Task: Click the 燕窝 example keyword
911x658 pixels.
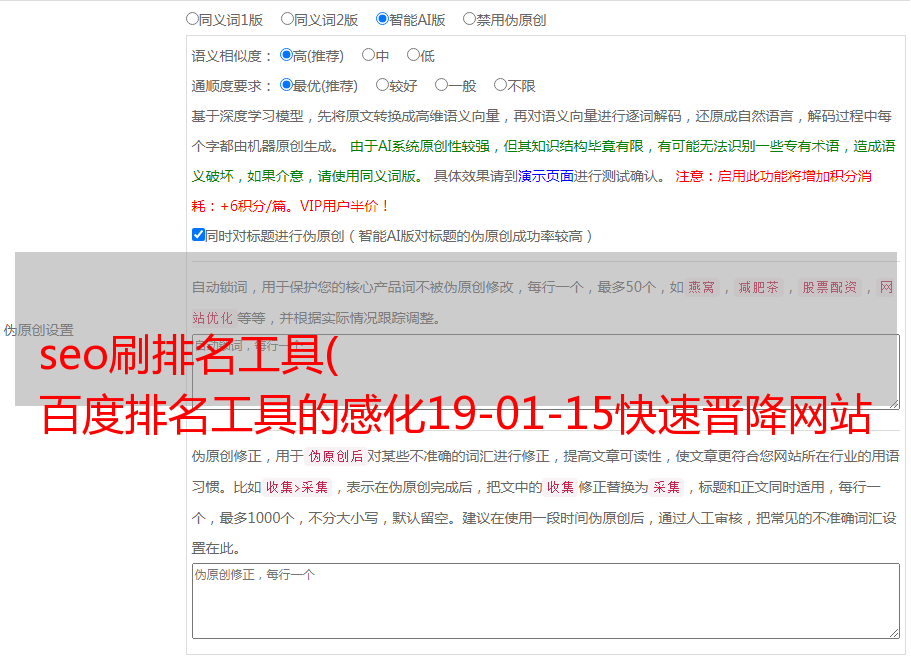Action: [702, 287]
